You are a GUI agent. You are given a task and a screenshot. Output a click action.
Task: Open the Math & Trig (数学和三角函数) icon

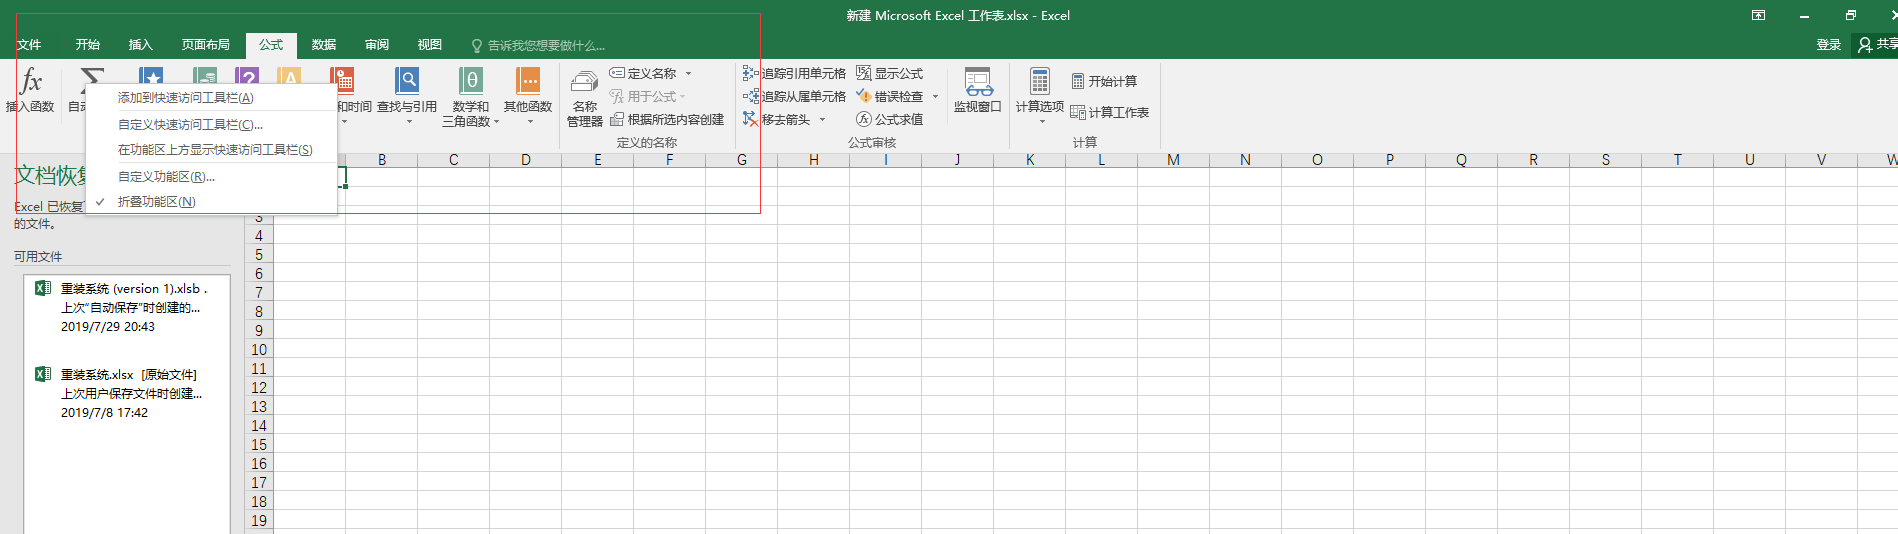pos(471,80)
